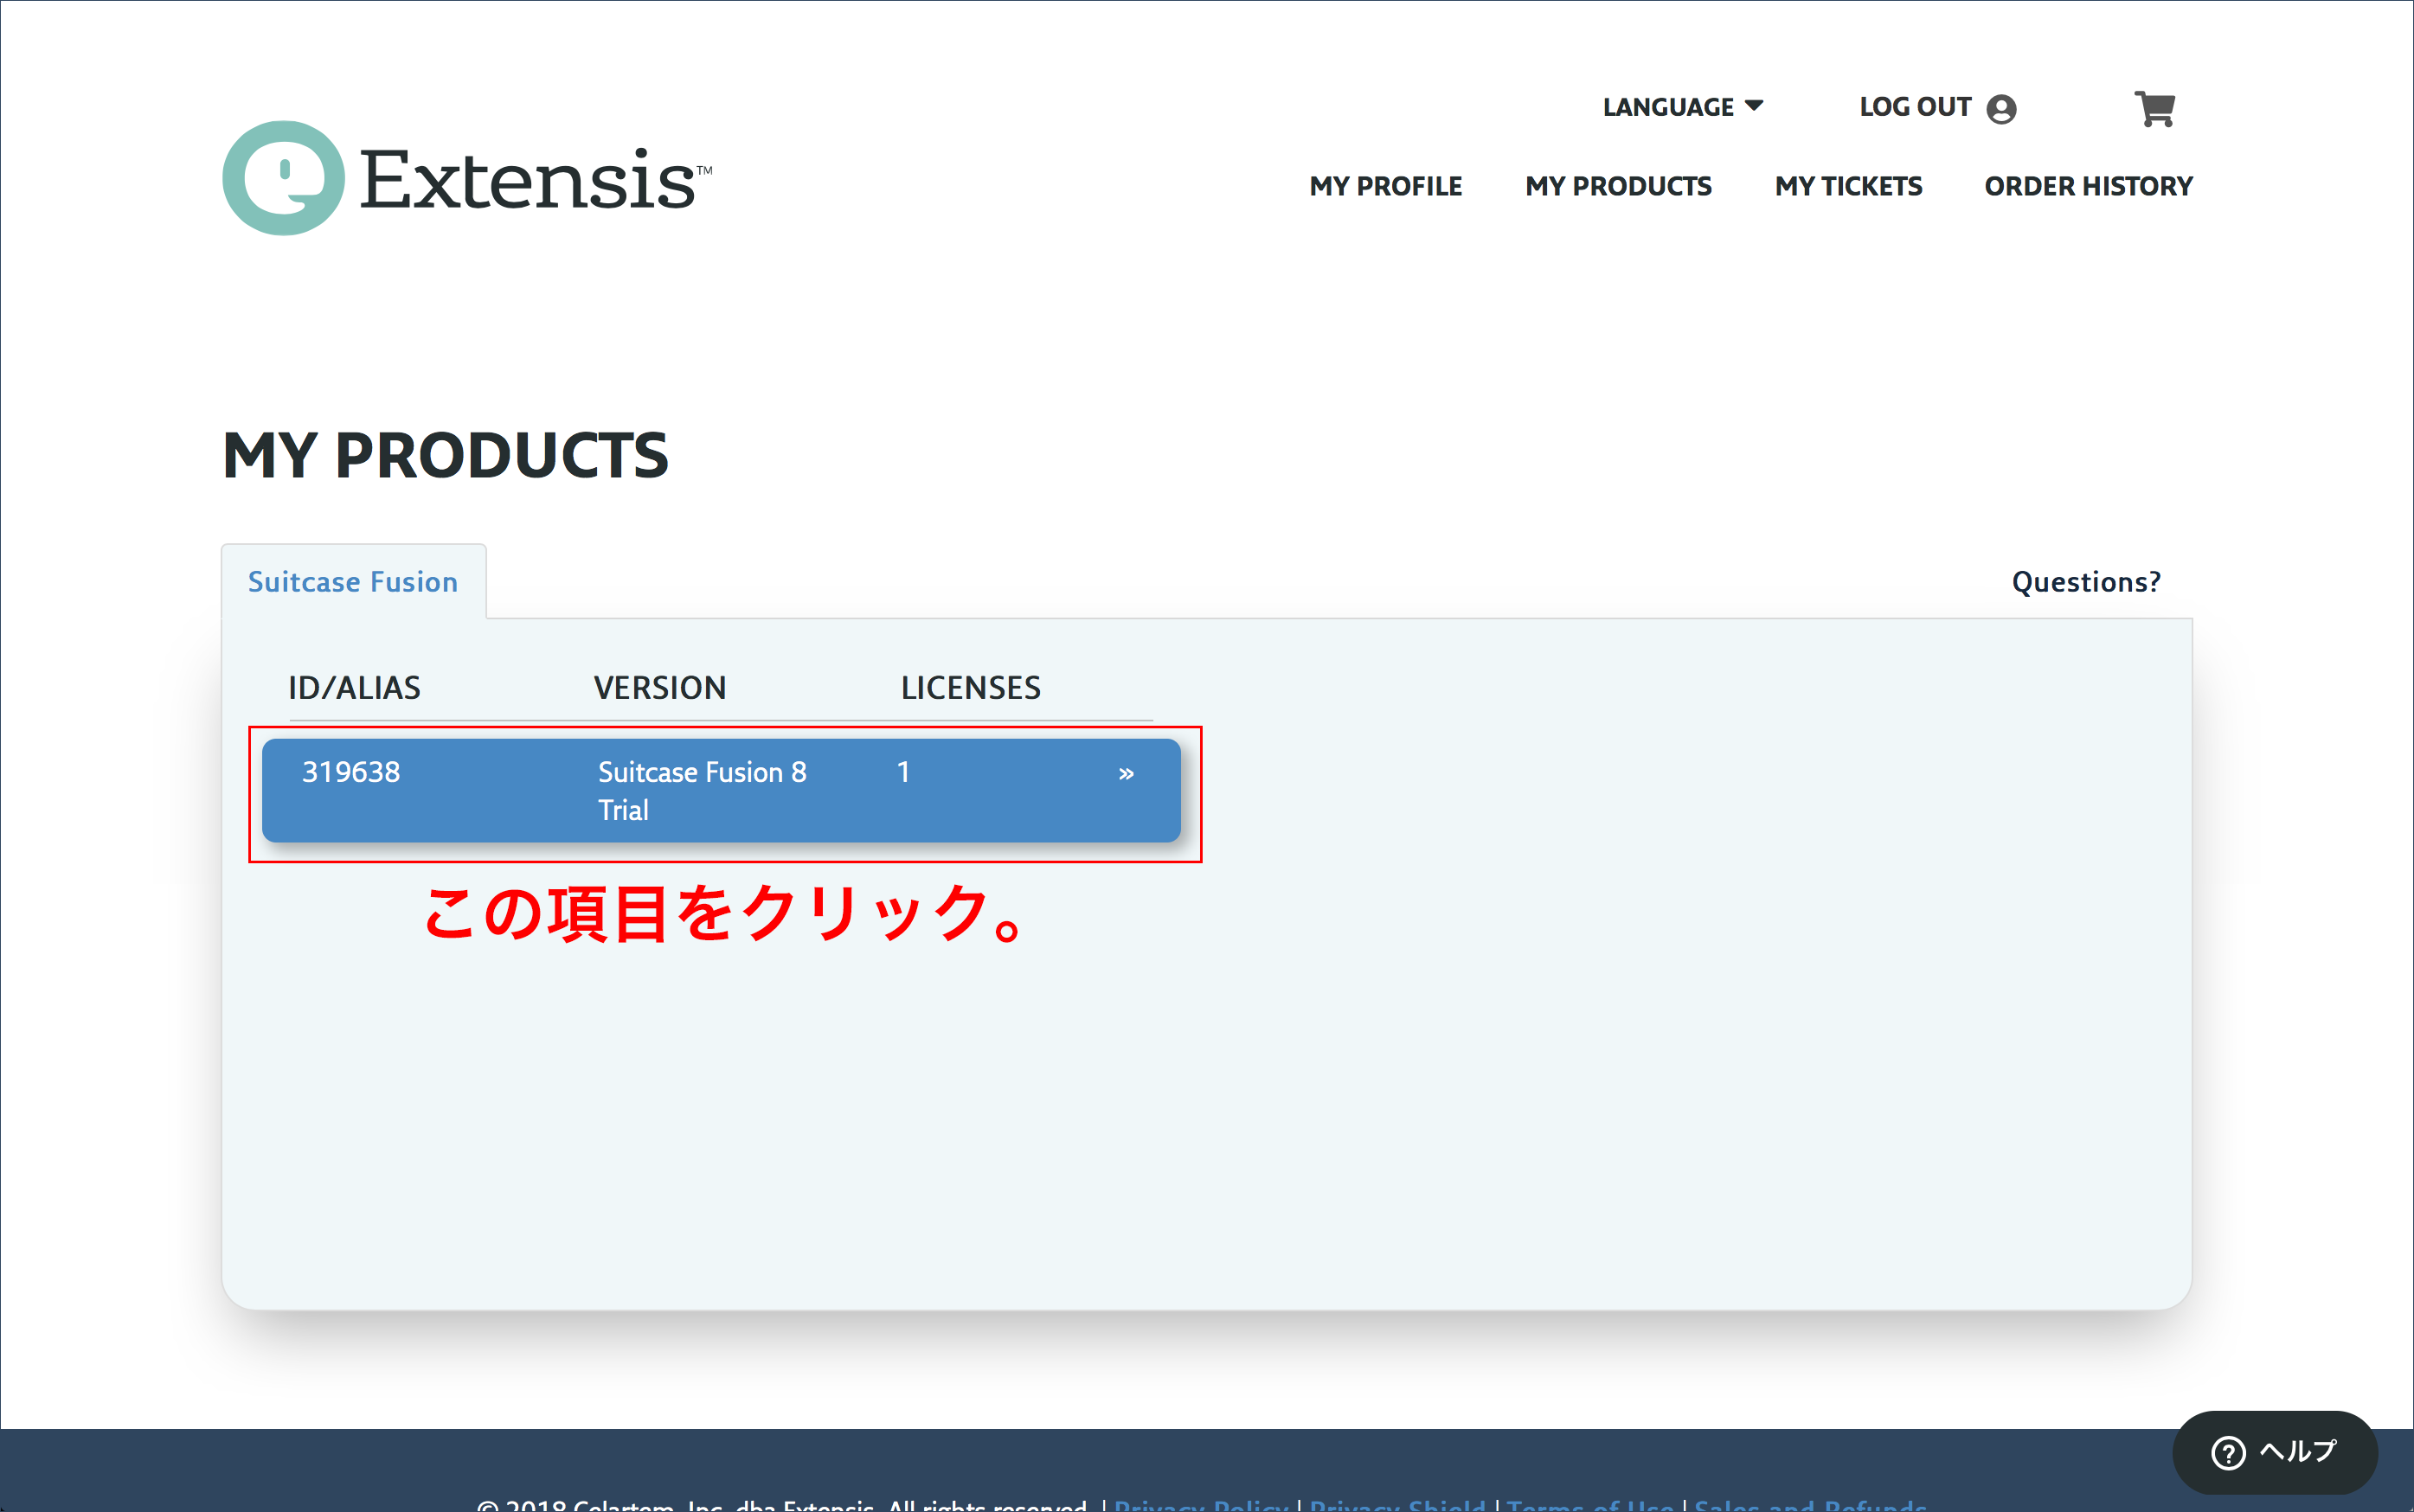Open the shopping cart icon

[2155, 108]
